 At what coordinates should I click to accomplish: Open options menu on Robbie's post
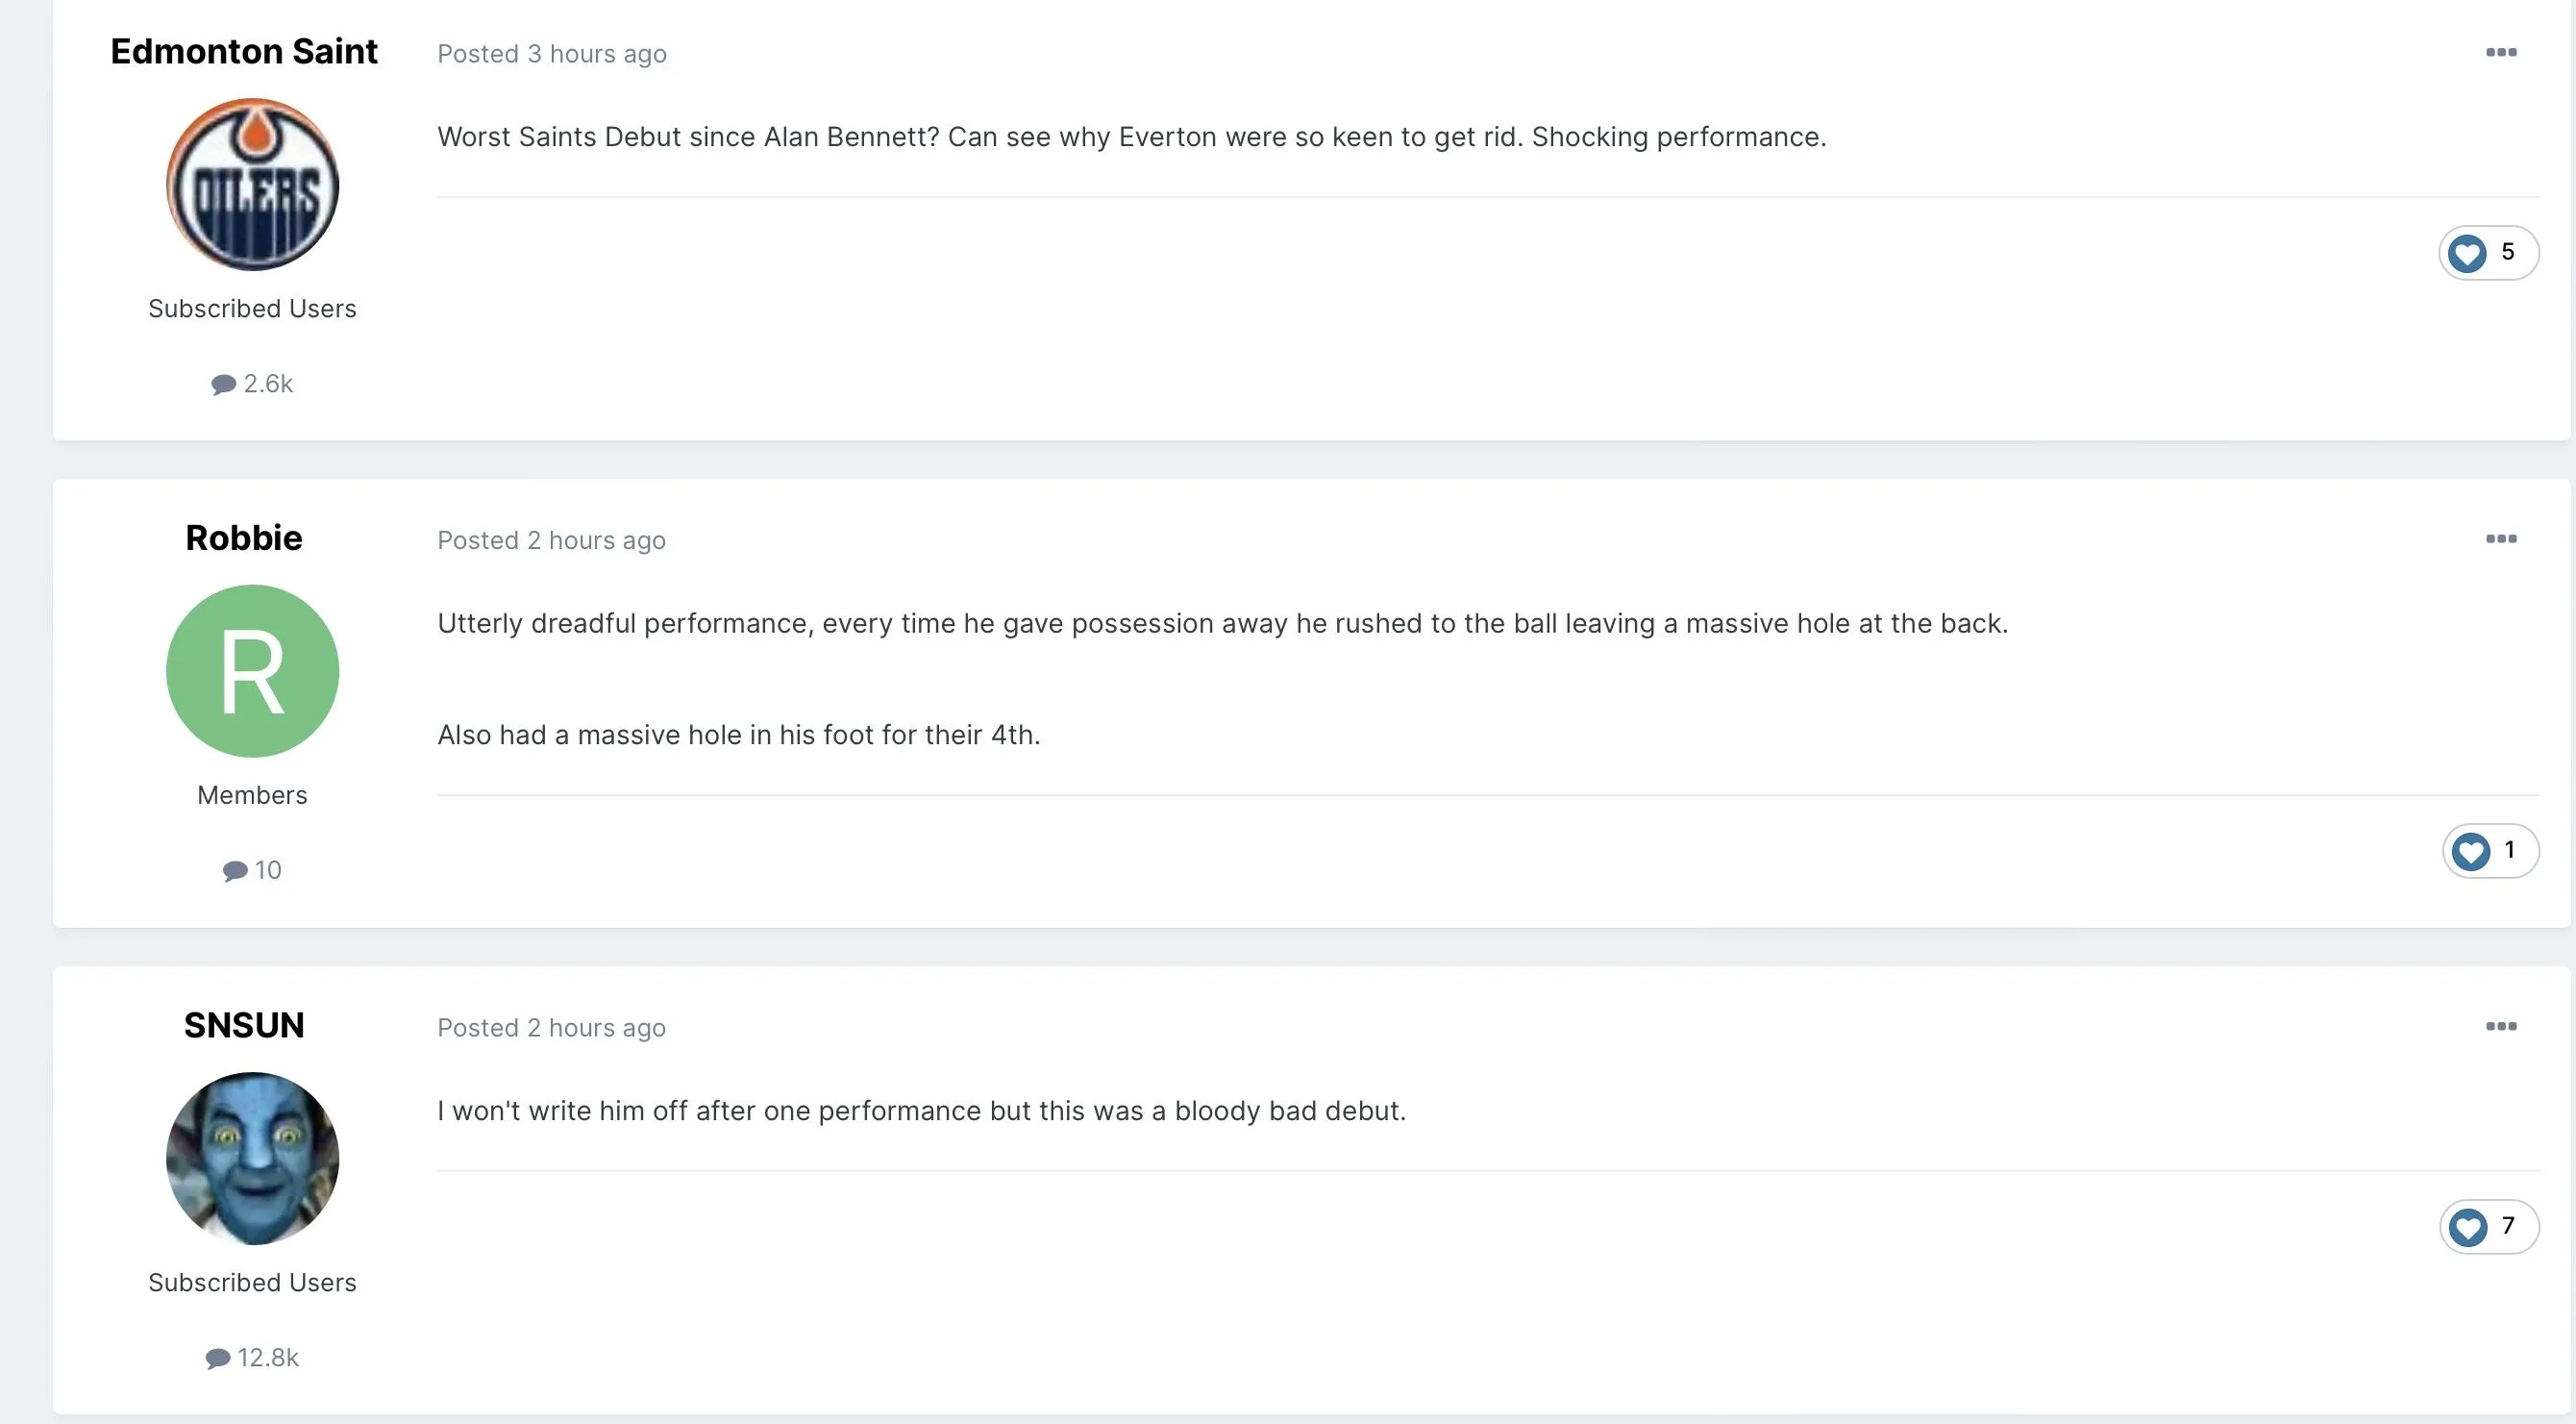(x=2500, y=539)
